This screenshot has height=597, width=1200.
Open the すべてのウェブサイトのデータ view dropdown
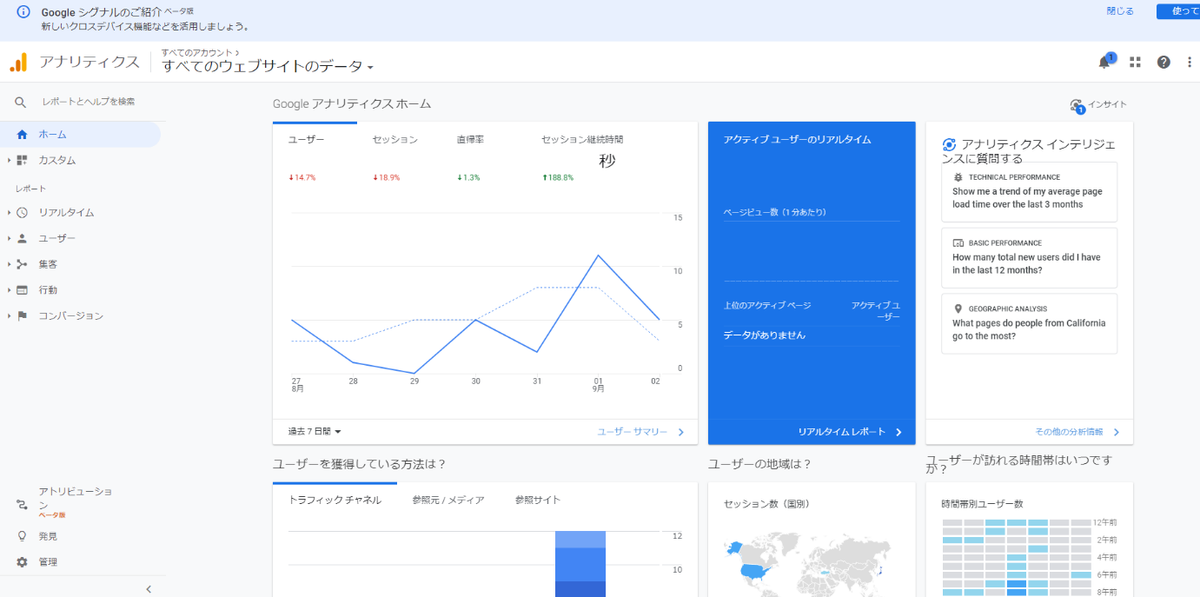(268, 67)
